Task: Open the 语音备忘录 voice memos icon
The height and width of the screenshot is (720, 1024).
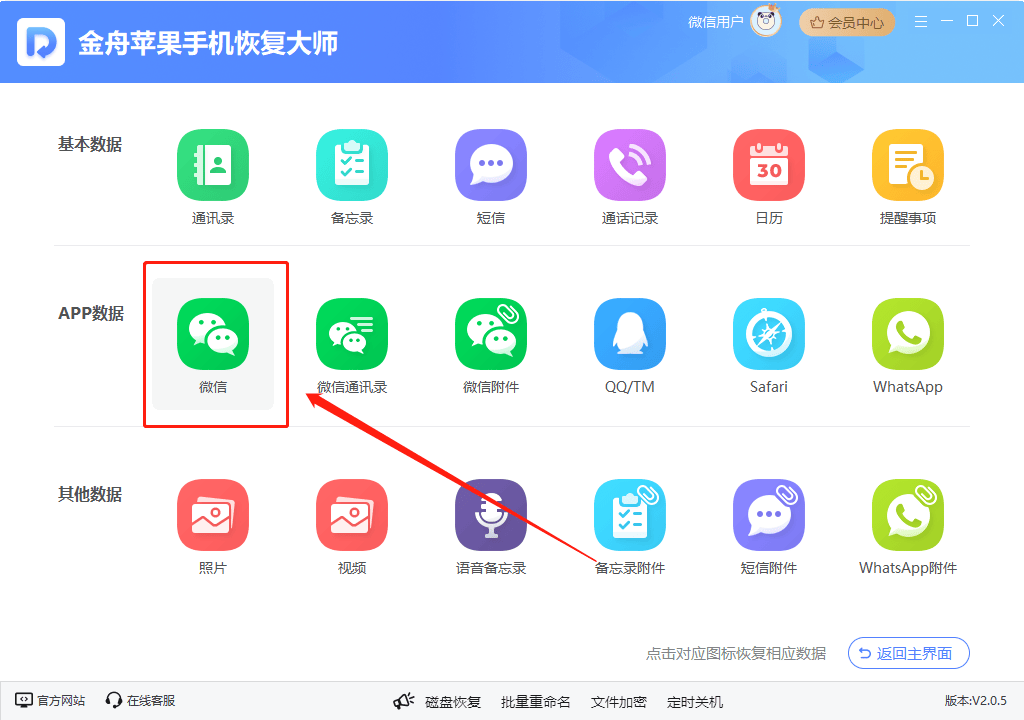Action: click(491, 514)
